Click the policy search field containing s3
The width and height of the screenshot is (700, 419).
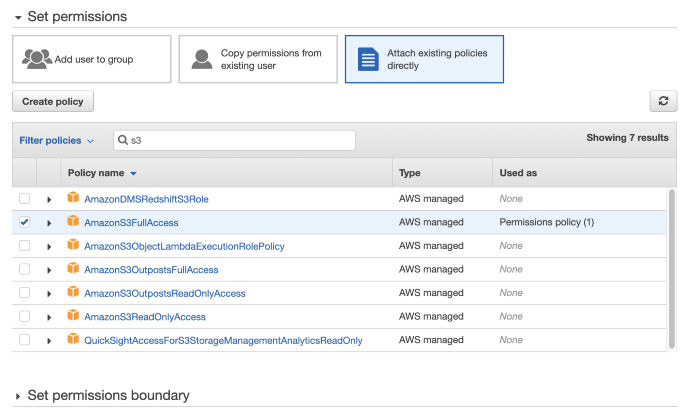coord(234,140)
